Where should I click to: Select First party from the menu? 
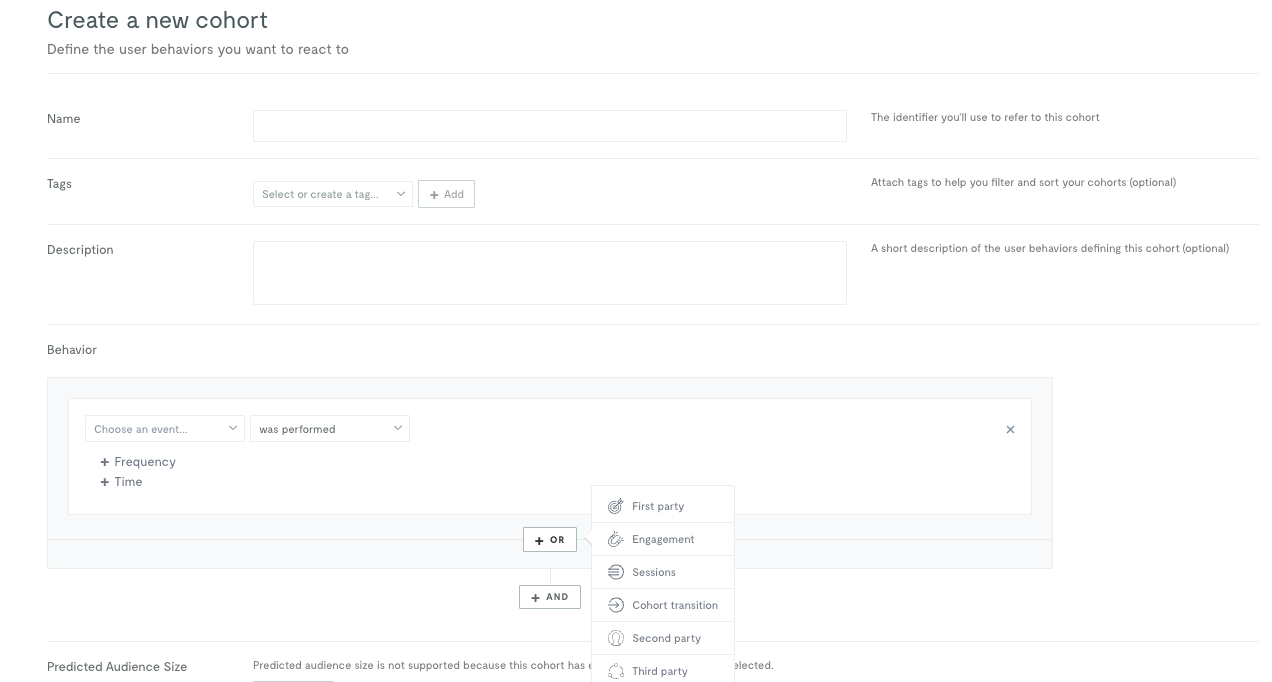(x=663, y=506)
